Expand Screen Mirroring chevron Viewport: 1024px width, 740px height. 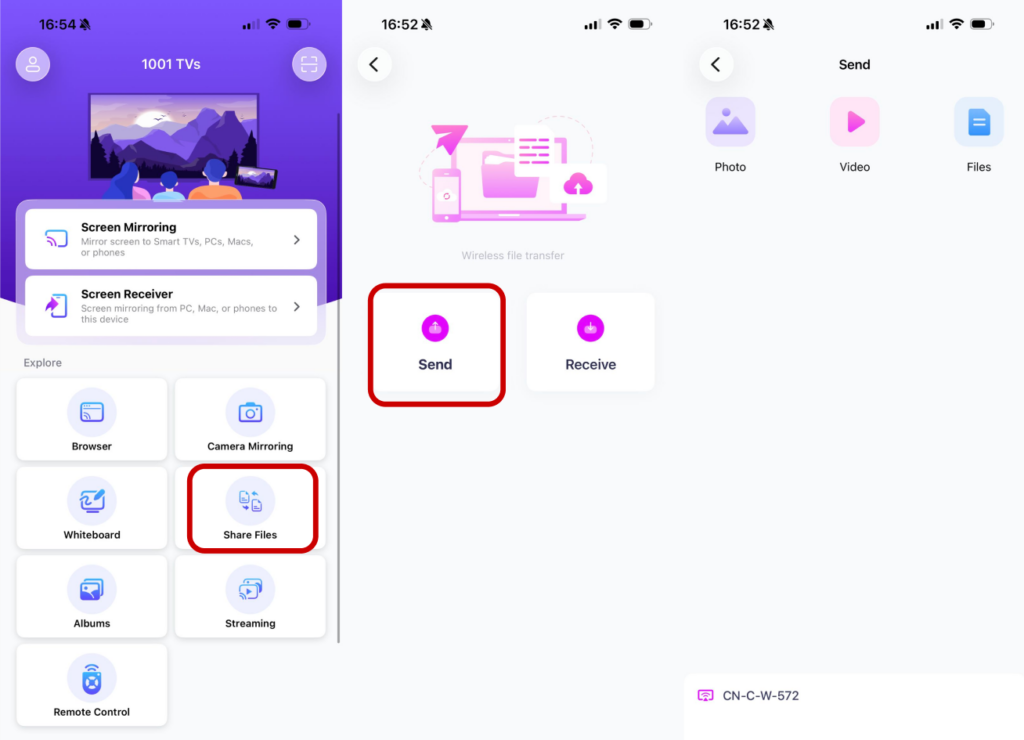coord(296,240)
